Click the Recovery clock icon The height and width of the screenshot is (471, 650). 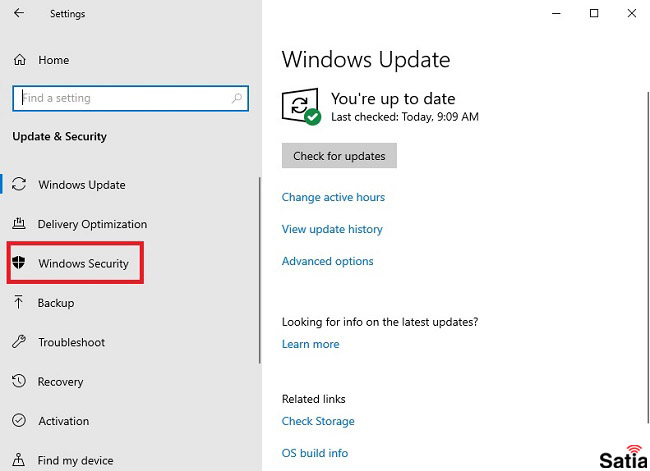click(19, 381)
